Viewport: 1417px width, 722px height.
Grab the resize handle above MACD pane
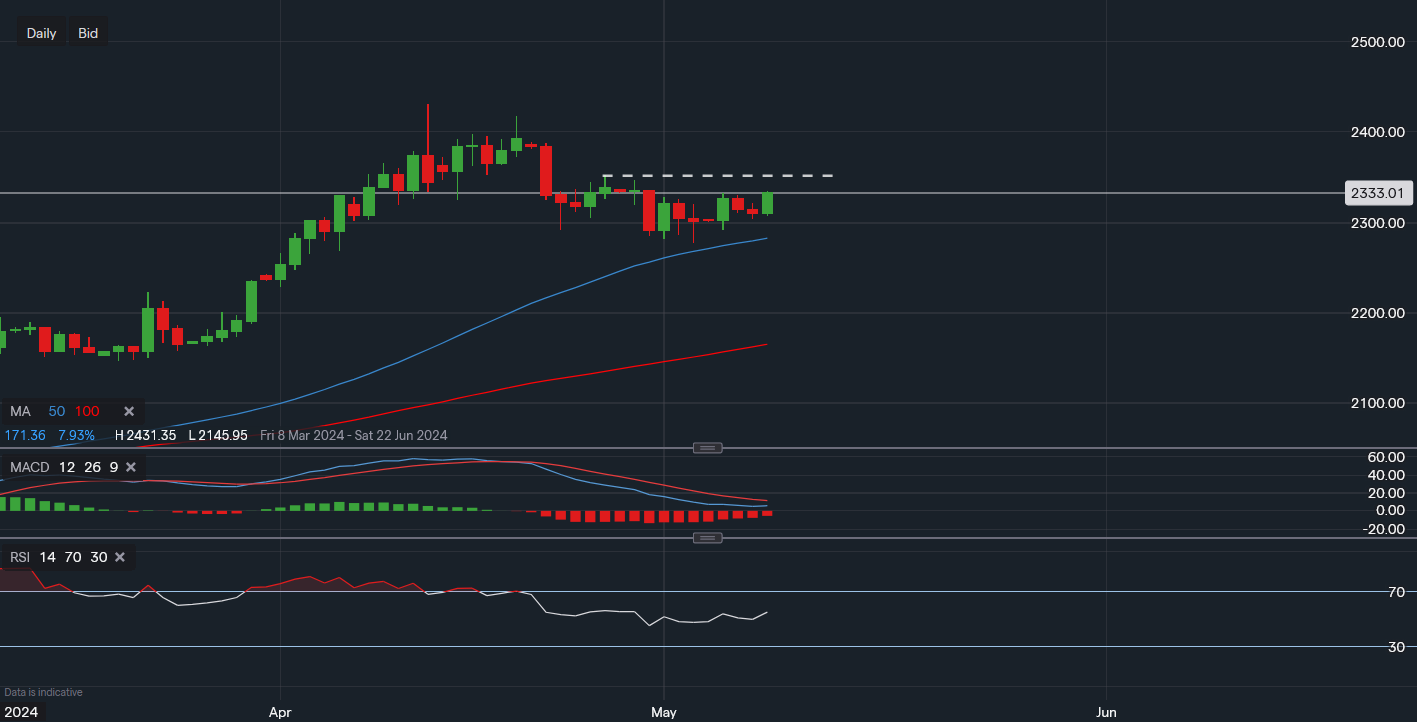707,447
